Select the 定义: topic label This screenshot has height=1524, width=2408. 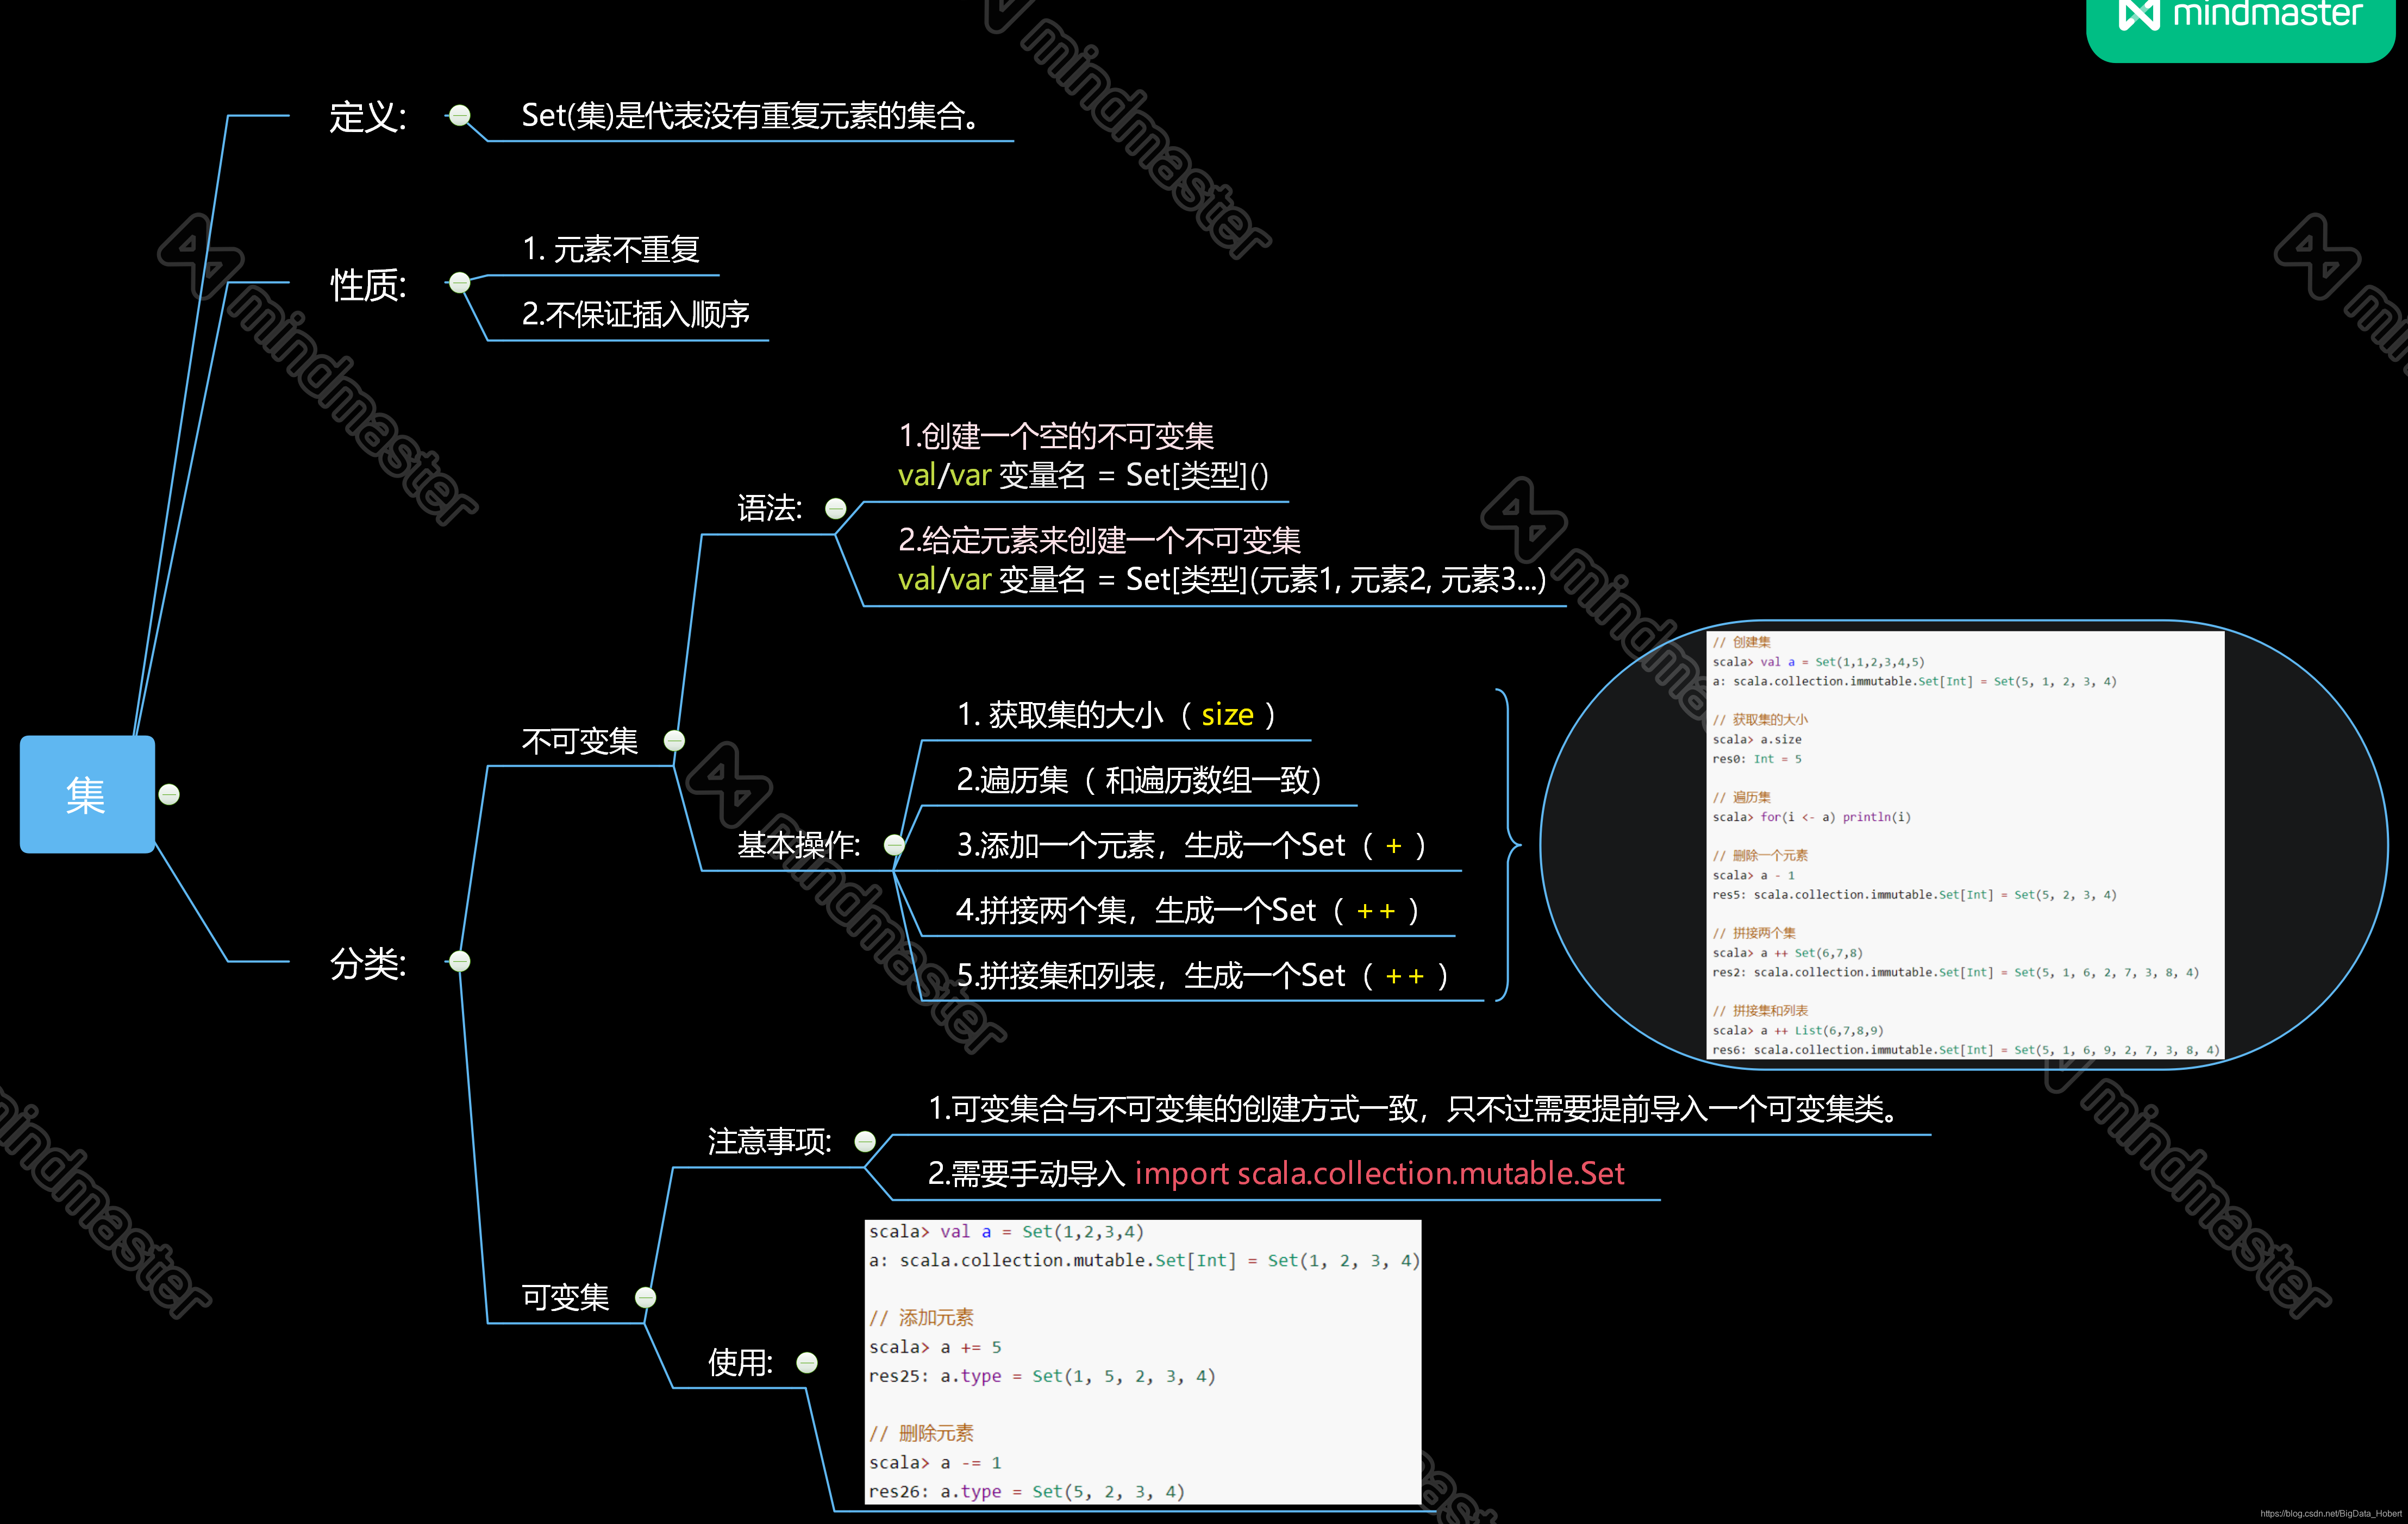(x=368, y=117)
